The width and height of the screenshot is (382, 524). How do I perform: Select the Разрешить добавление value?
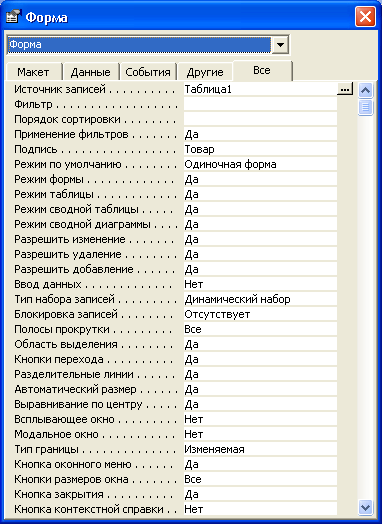pos(260,269)
